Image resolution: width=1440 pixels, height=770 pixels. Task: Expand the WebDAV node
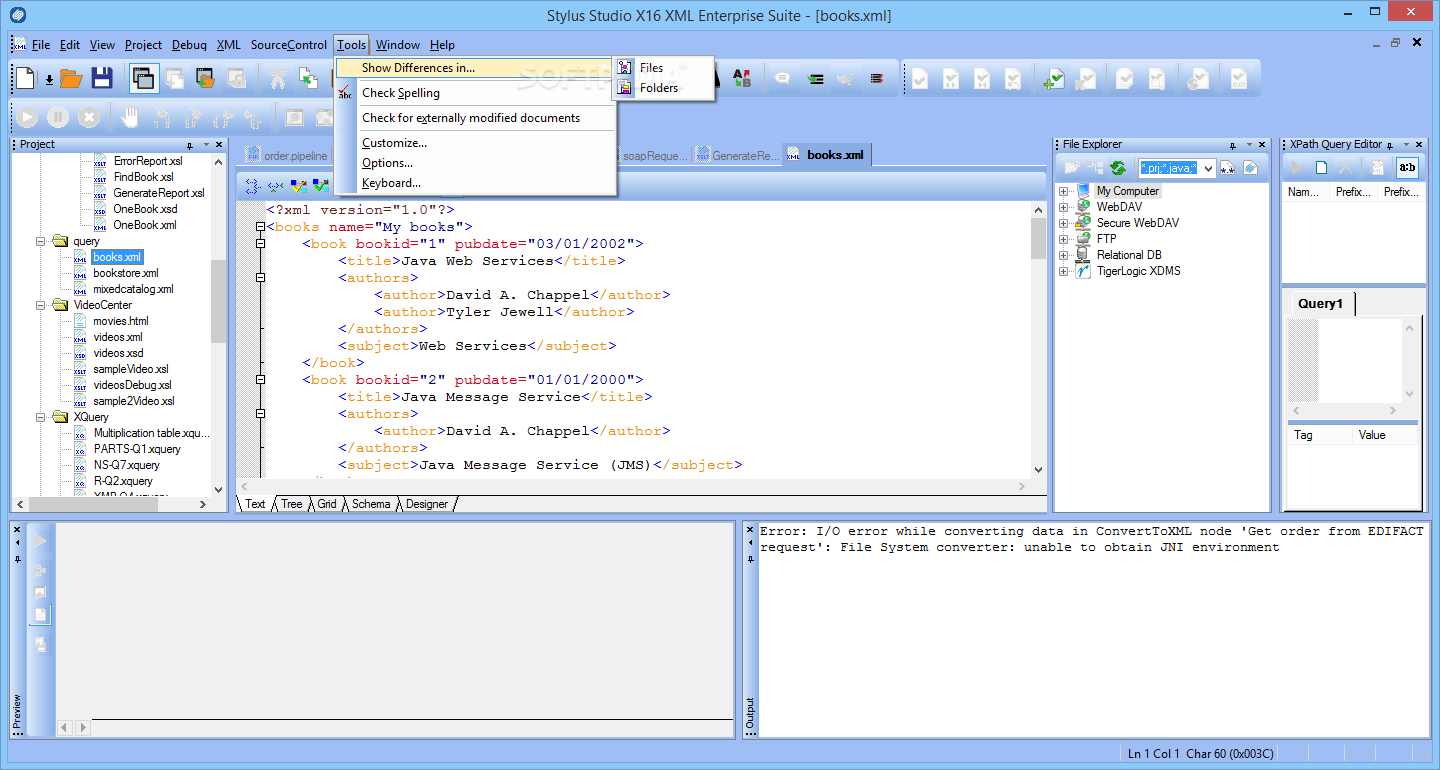(x=1064, y=207)
